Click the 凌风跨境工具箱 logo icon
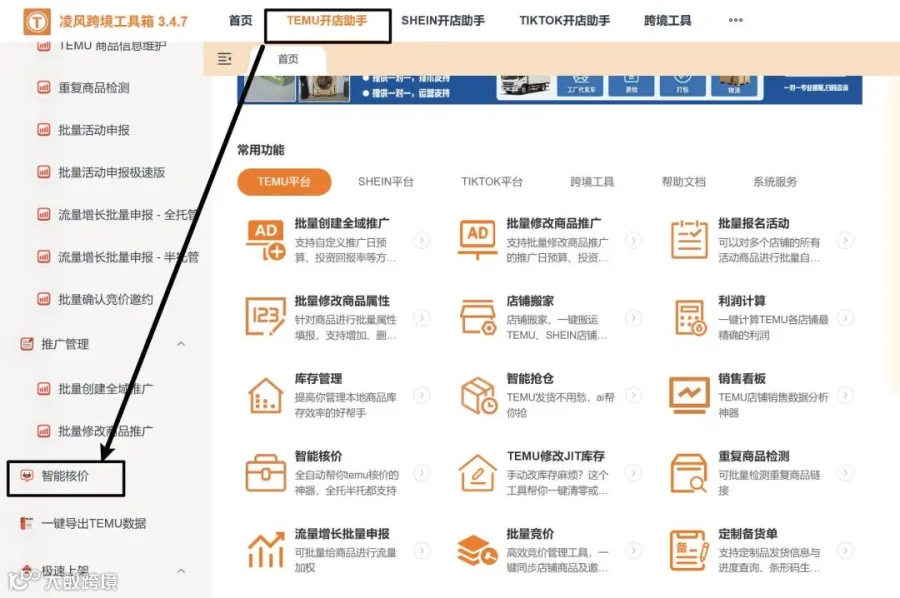 37,22
